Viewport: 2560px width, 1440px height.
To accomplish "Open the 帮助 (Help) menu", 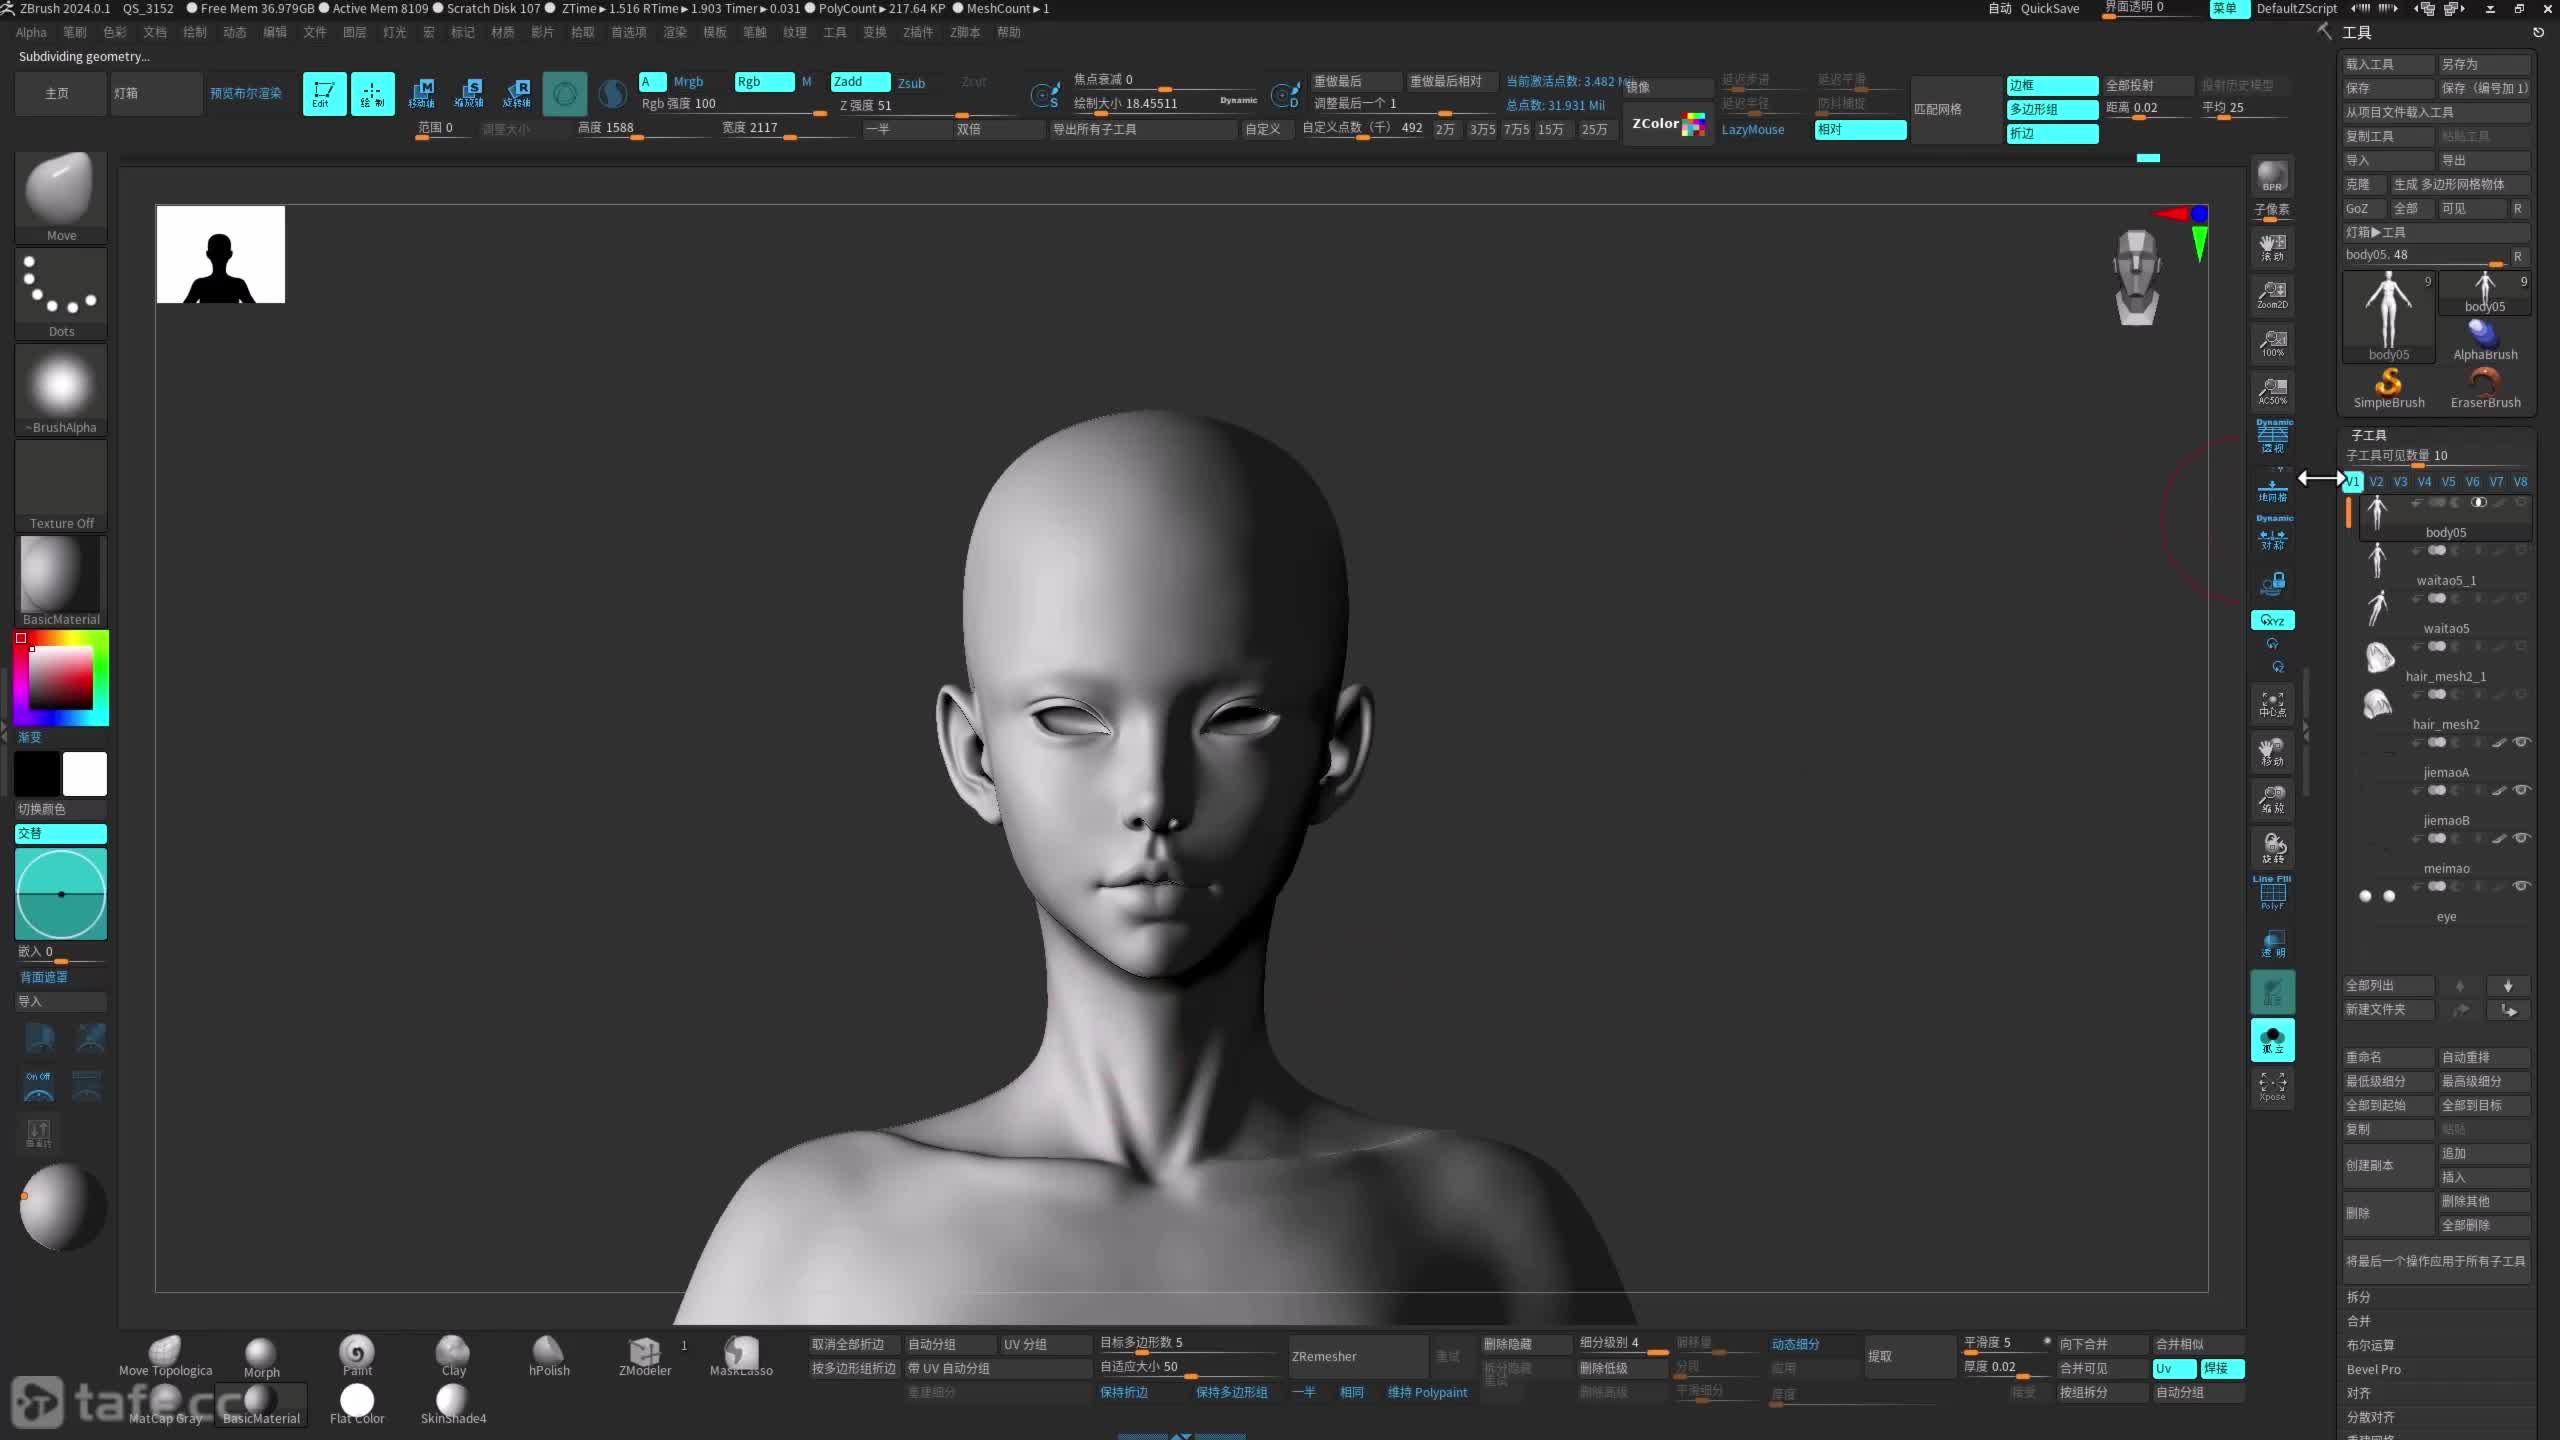I will (1008, 33).
